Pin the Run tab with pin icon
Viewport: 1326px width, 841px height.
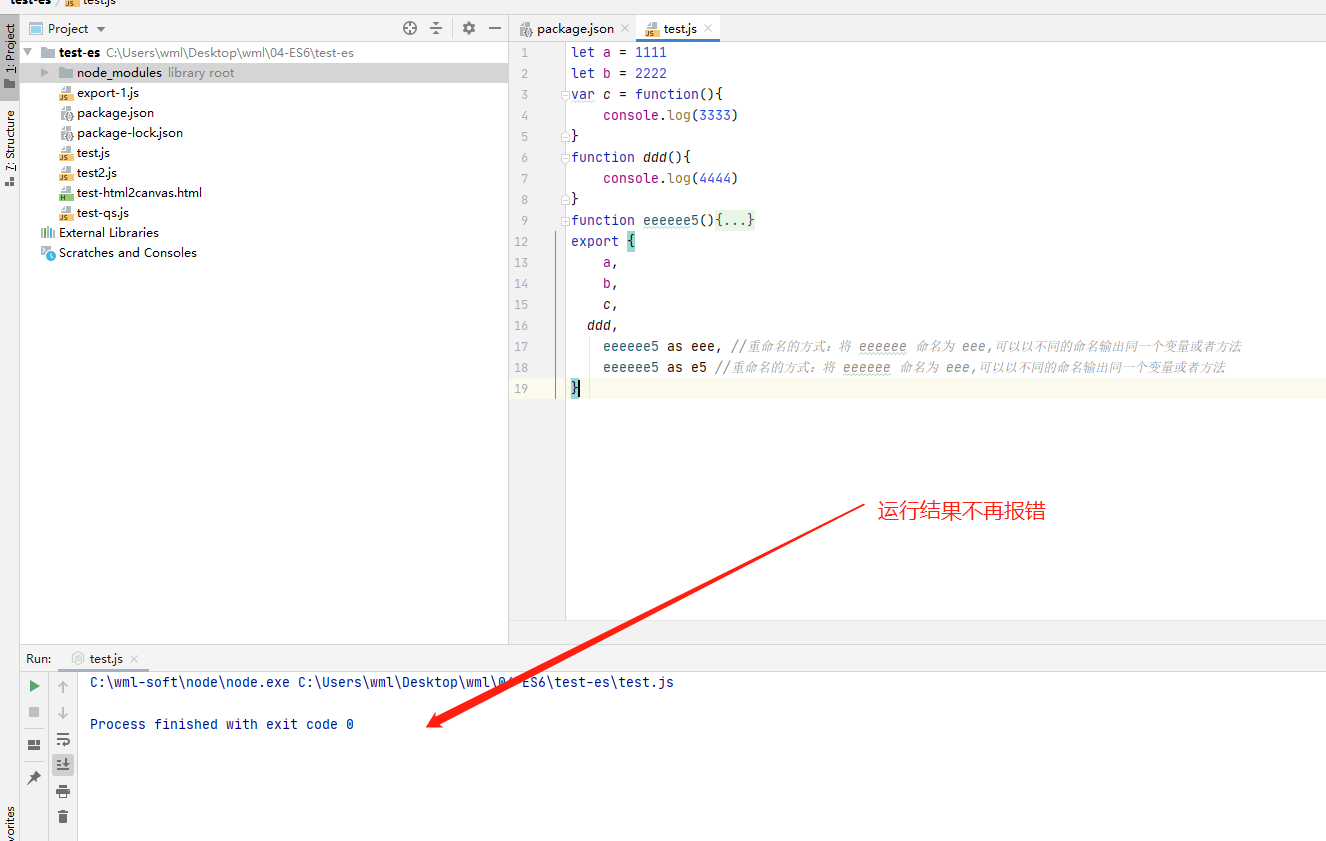point(34,778)
